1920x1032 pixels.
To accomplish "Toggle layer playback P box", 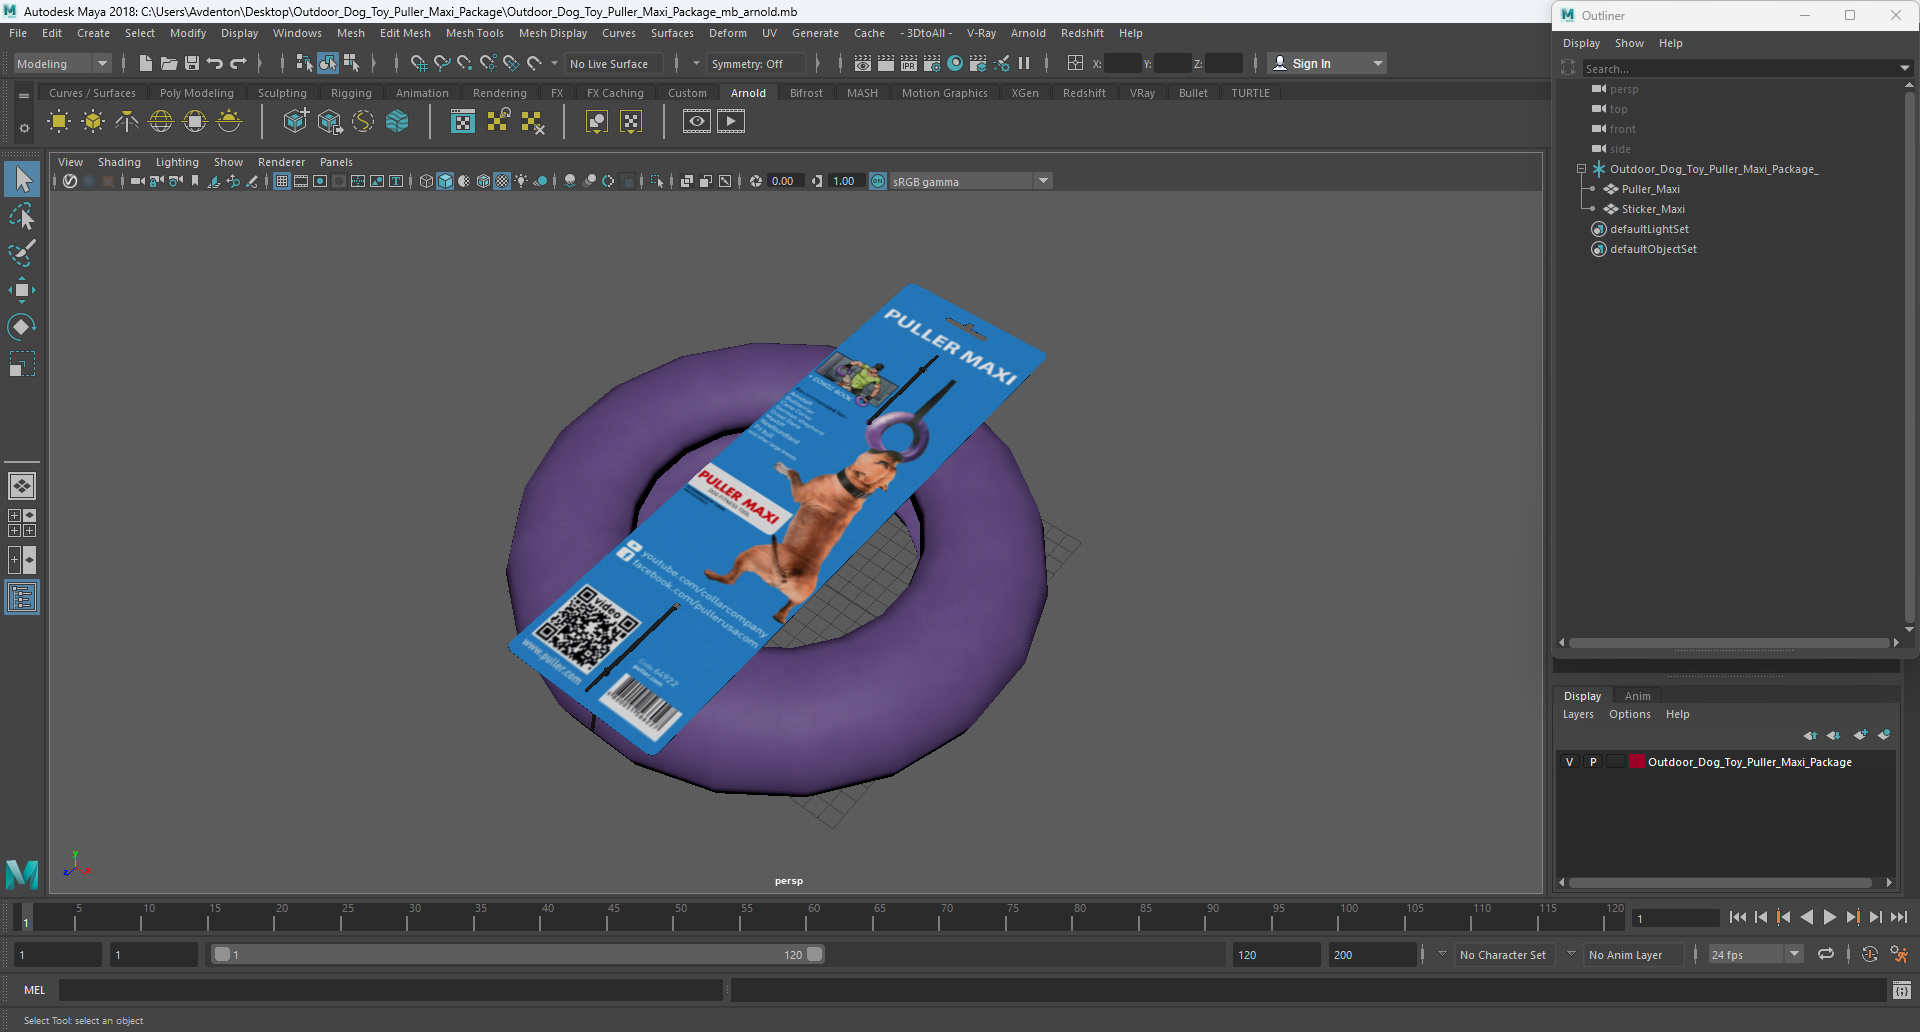I will 1593,762.
